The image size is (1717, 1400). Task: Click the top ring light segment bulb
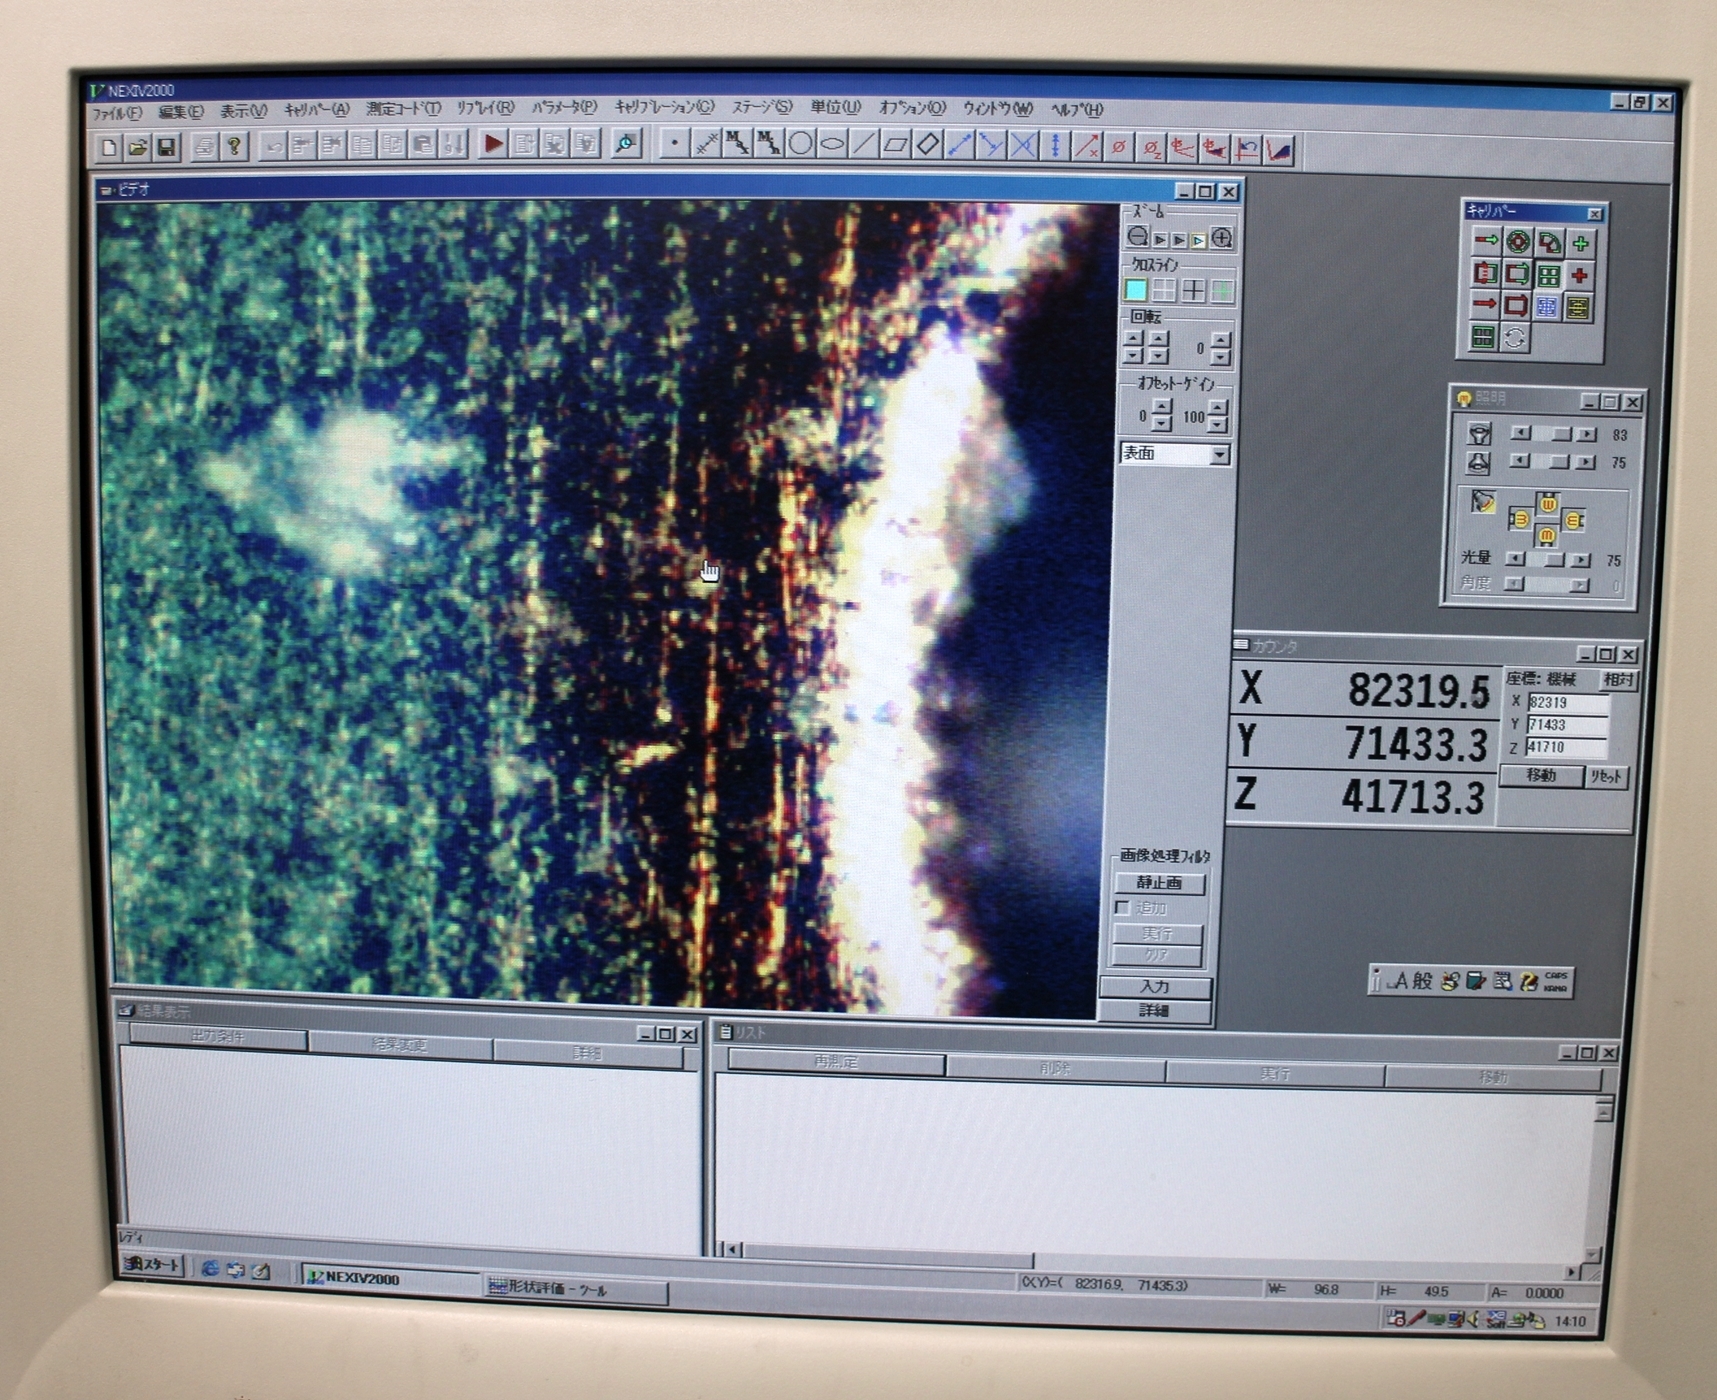[x=1548, y=502]
